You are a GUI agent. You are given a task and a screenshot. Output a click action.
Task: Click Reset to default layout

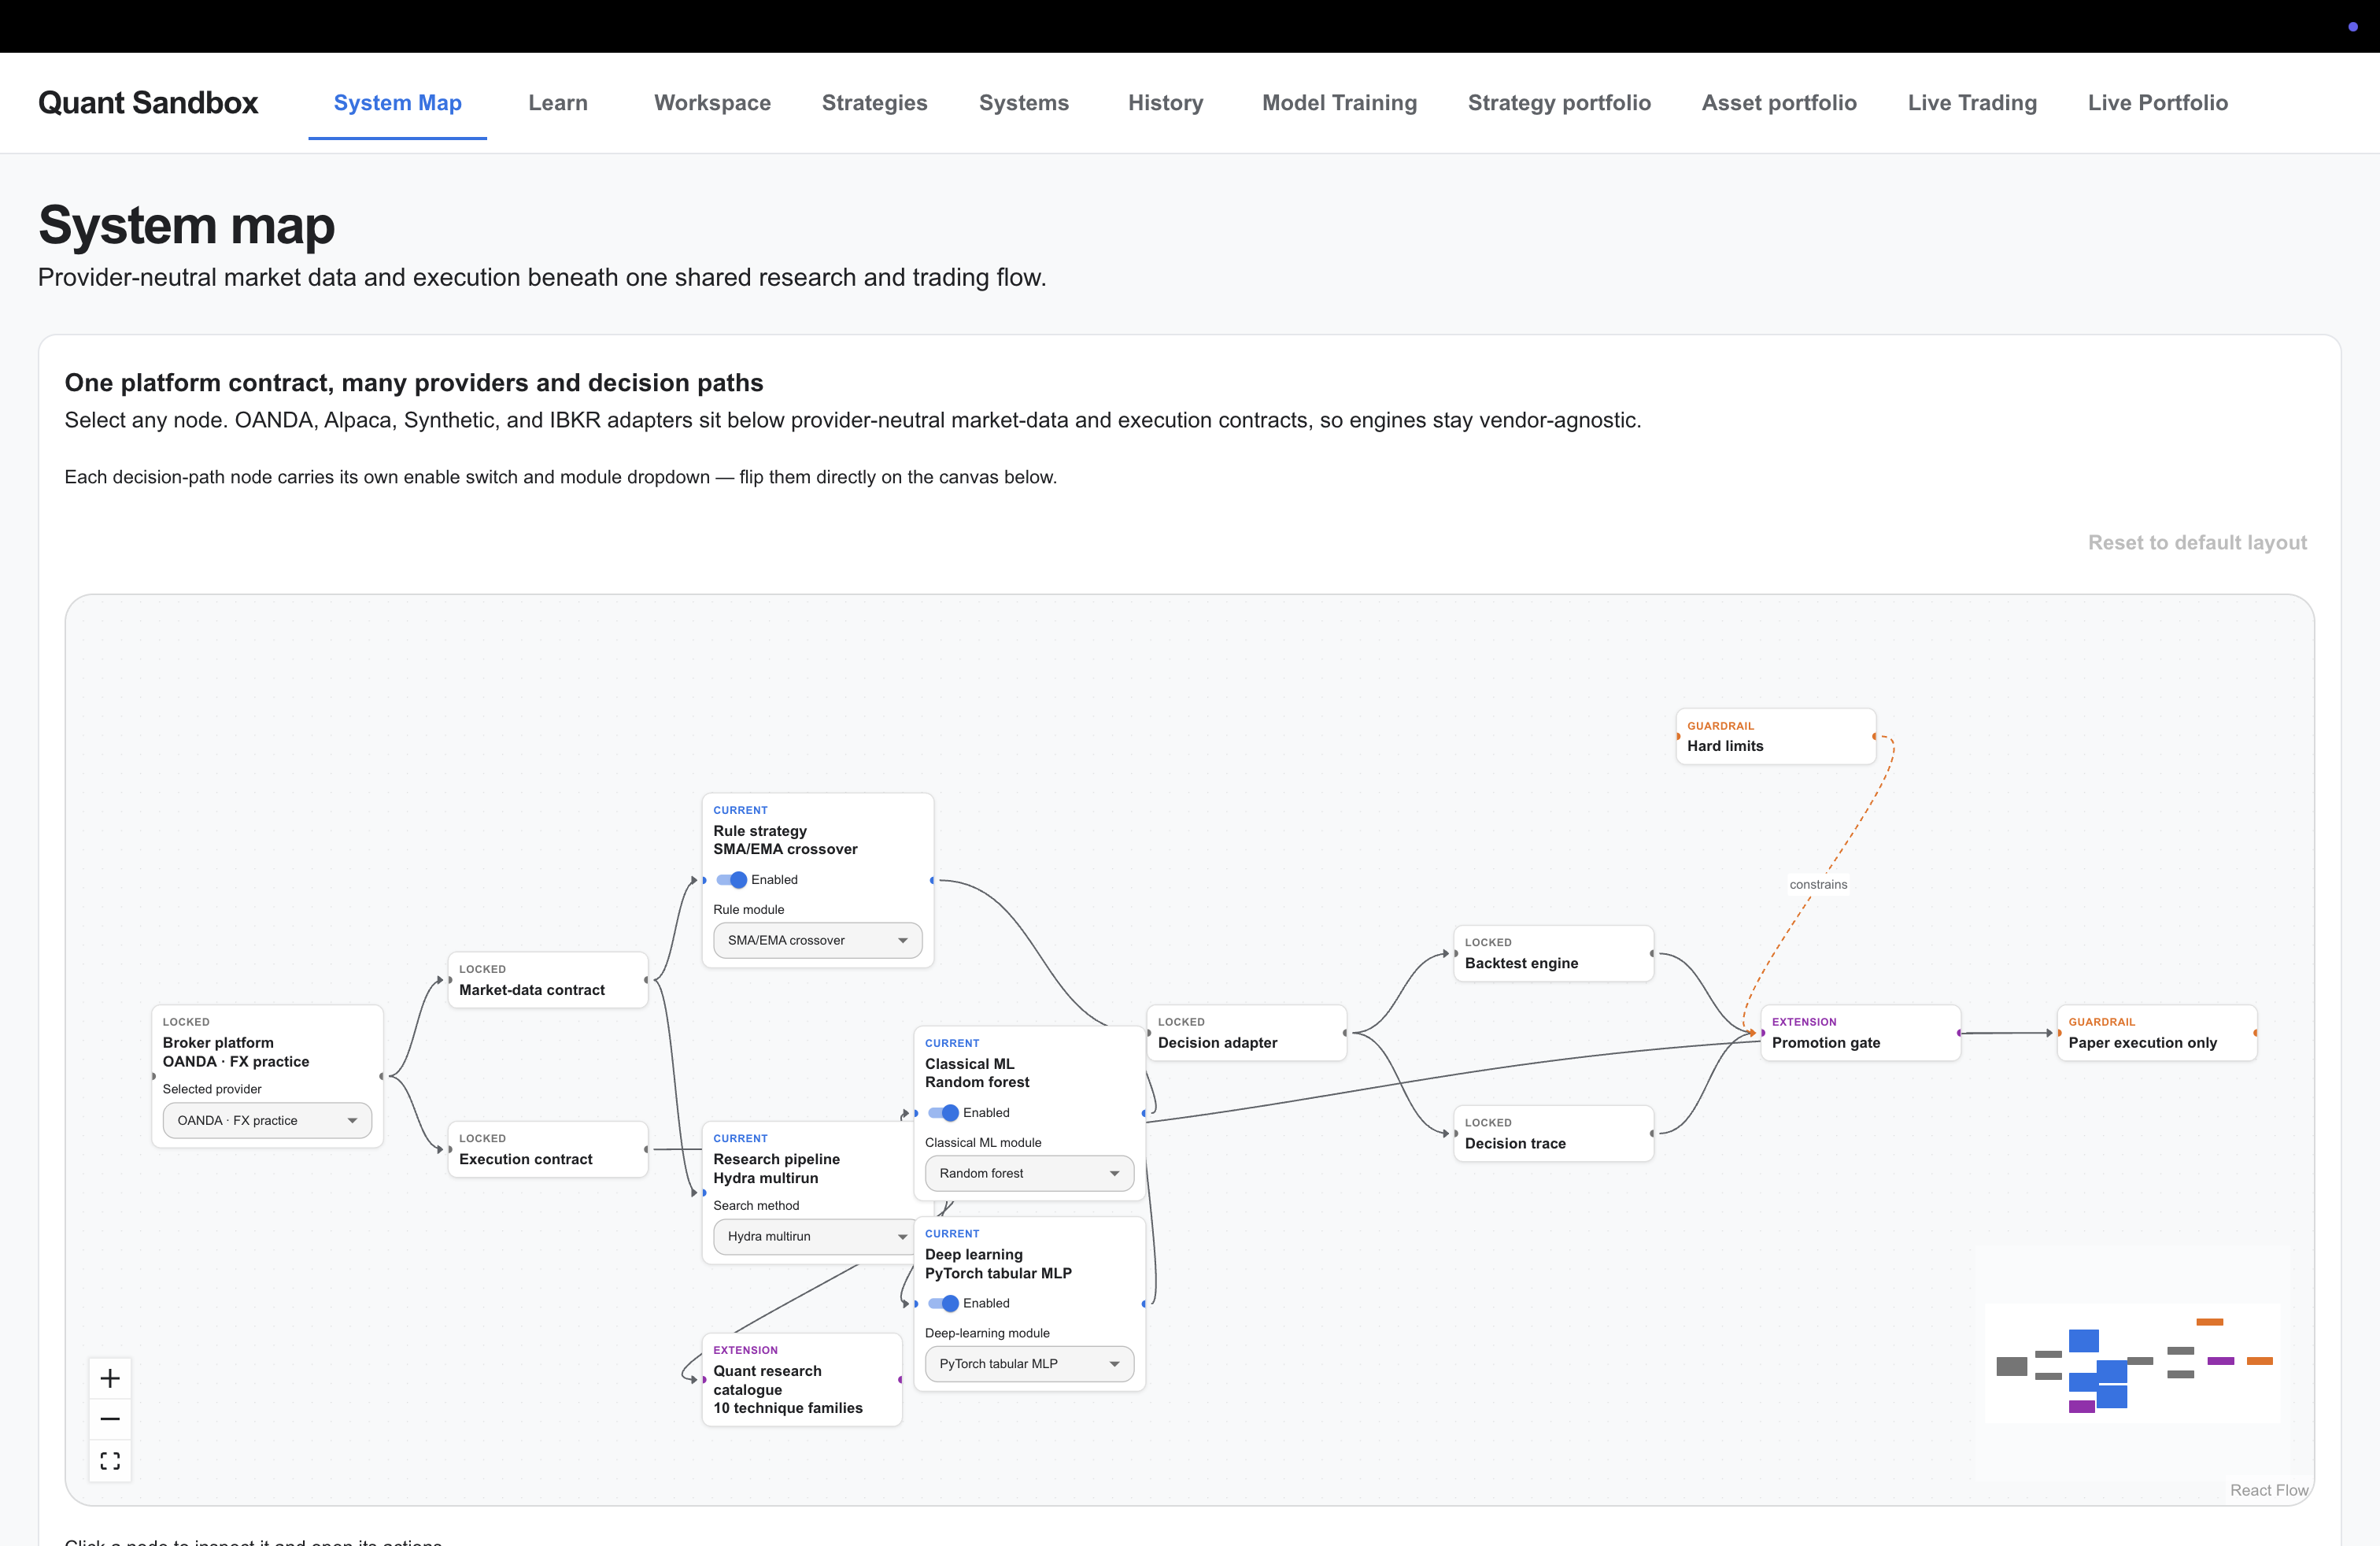(x=2197, y=542)
